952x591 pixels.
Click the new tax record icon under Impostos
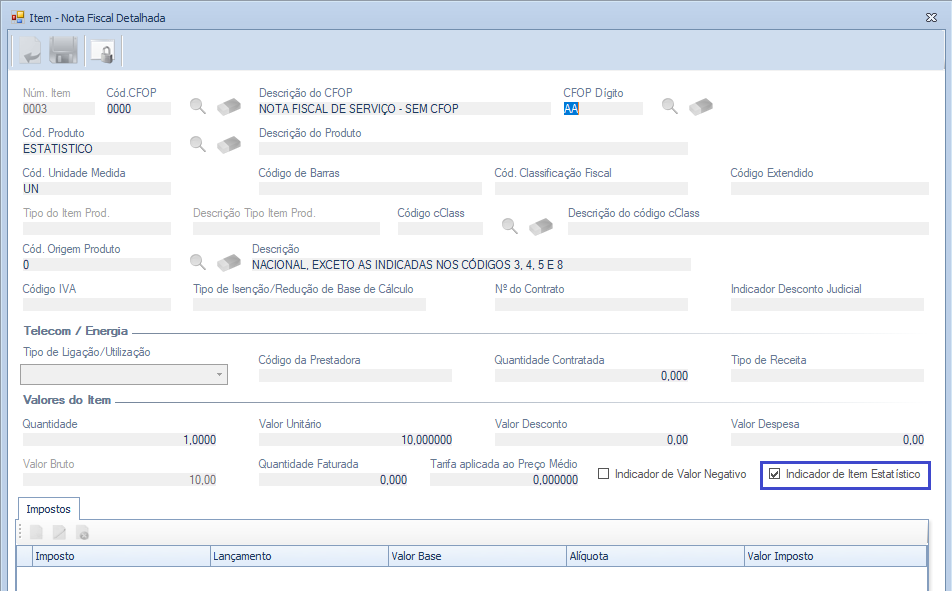pyautogui.click(x=36, y=533)
